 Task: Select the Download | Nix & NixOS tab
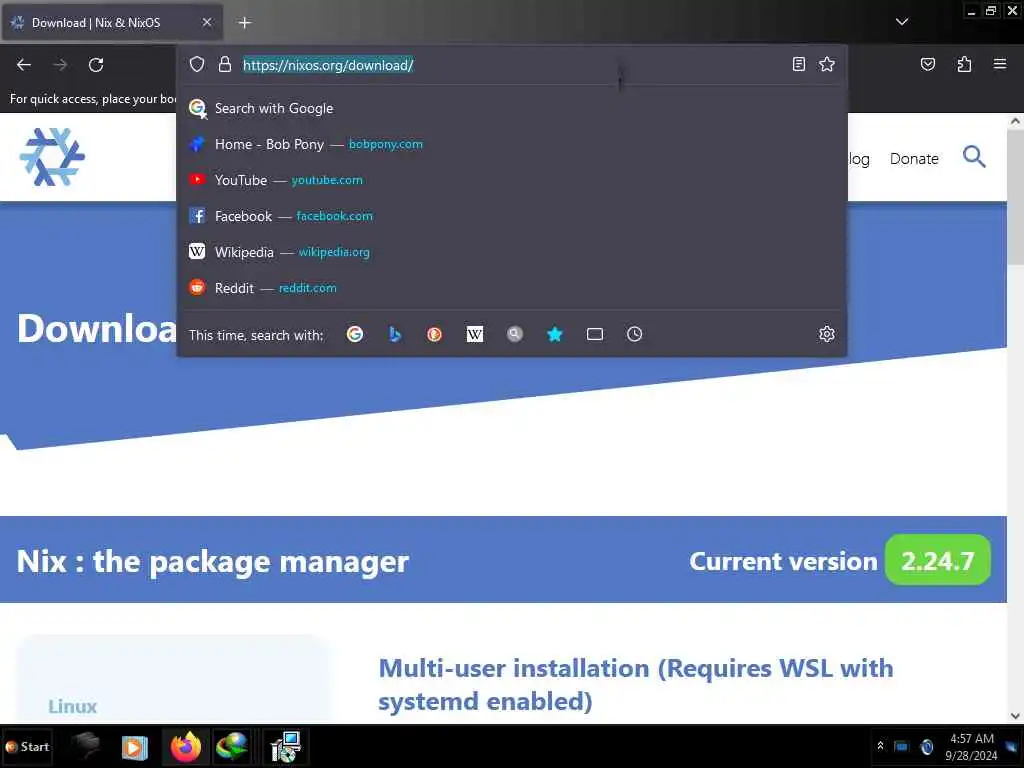(112, 23)
